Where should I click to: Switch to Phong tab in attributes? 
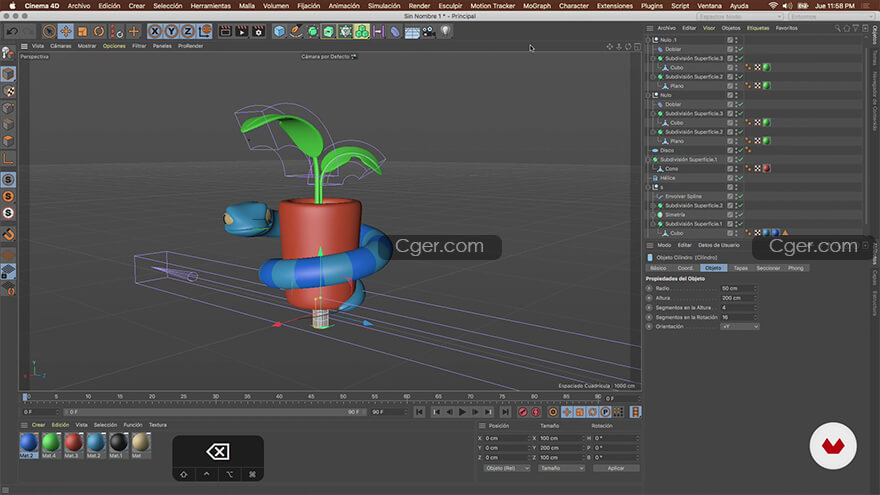tap(795, 268)
